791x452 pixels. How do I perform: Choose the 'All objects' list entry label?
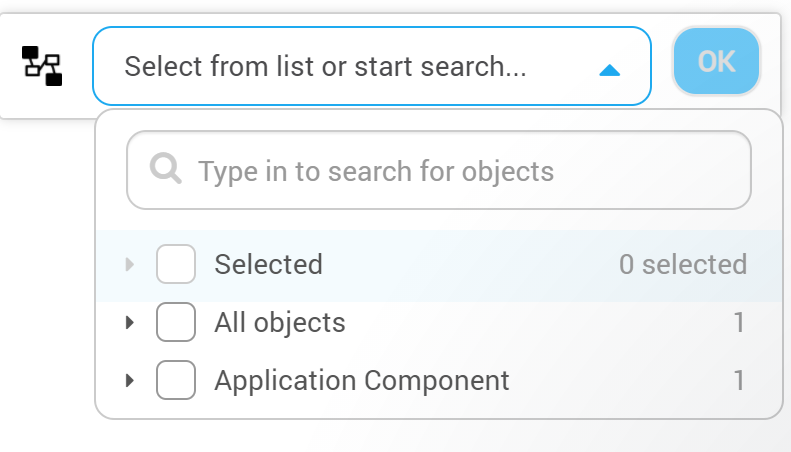[x=280, y=322]
